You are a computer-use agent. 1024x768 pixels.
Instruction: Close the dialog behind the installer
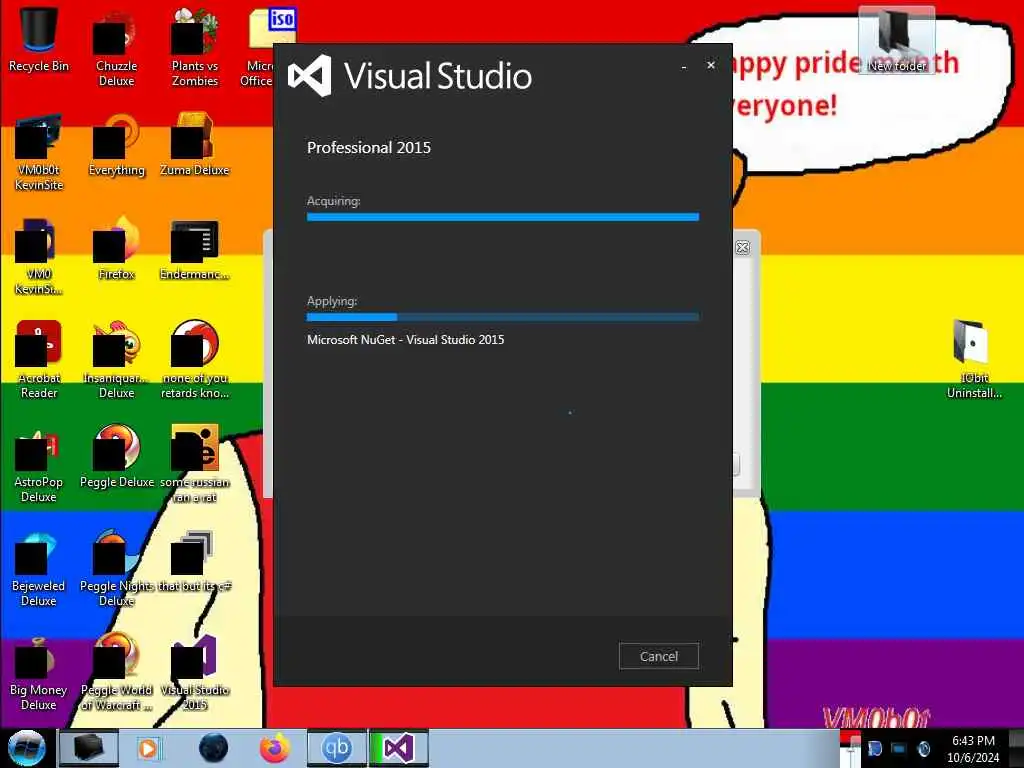743,248
